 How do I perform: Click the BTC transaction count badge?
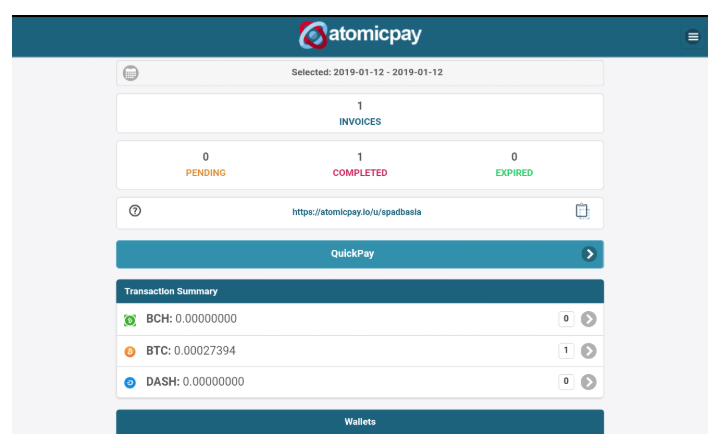click(x=566, y=351)
